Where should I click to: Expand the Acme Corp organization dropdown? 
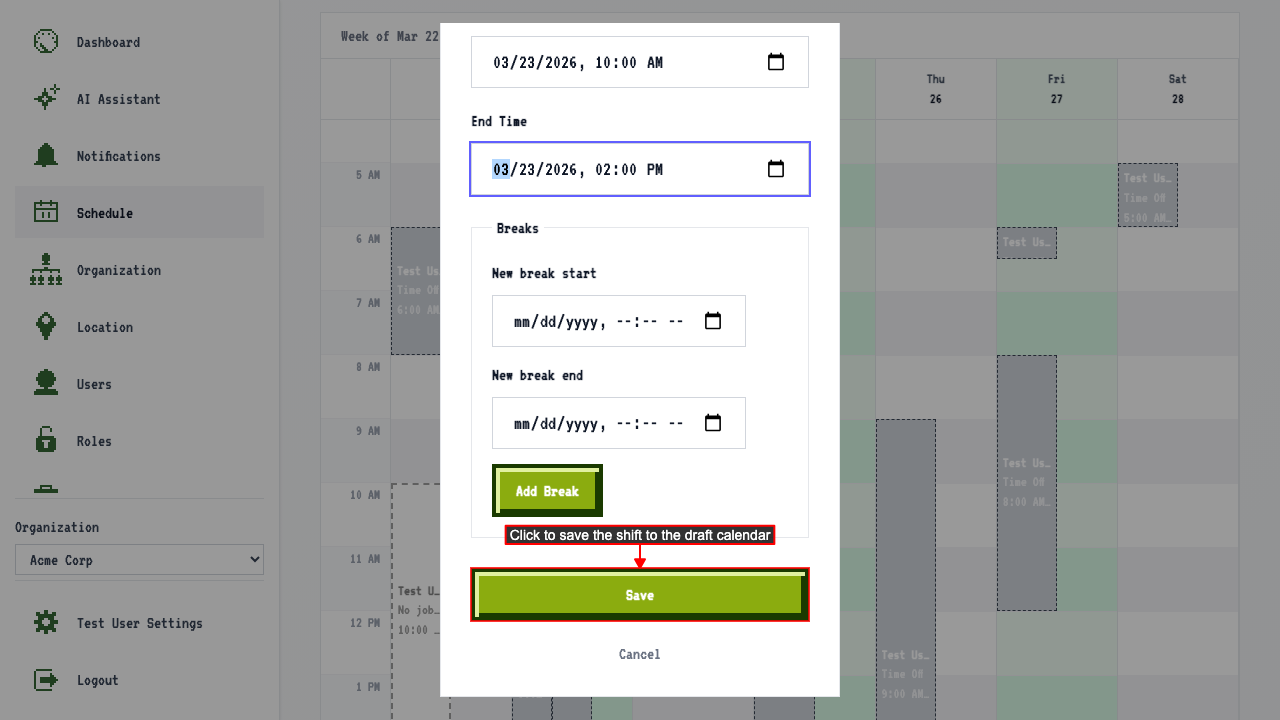coord(139,560)
